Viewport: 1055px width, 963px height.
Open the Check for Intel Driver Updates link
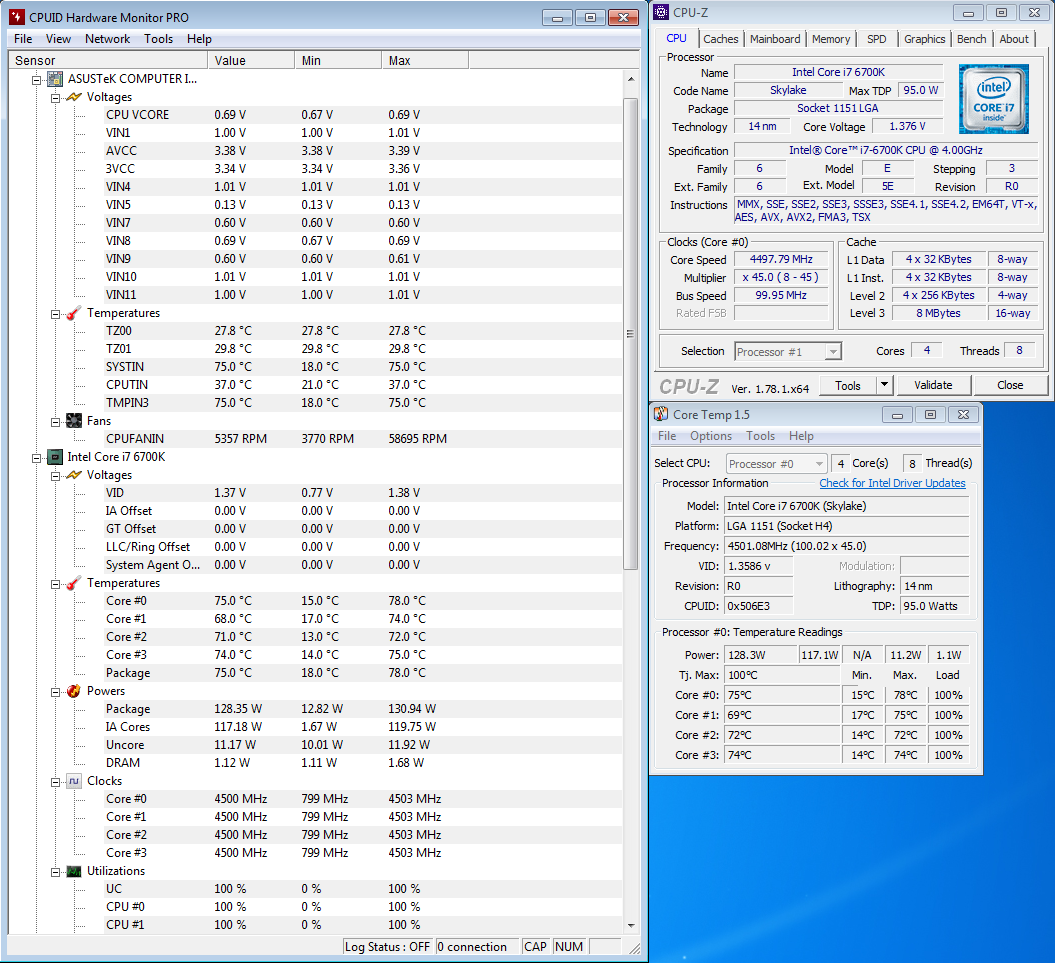892,483
